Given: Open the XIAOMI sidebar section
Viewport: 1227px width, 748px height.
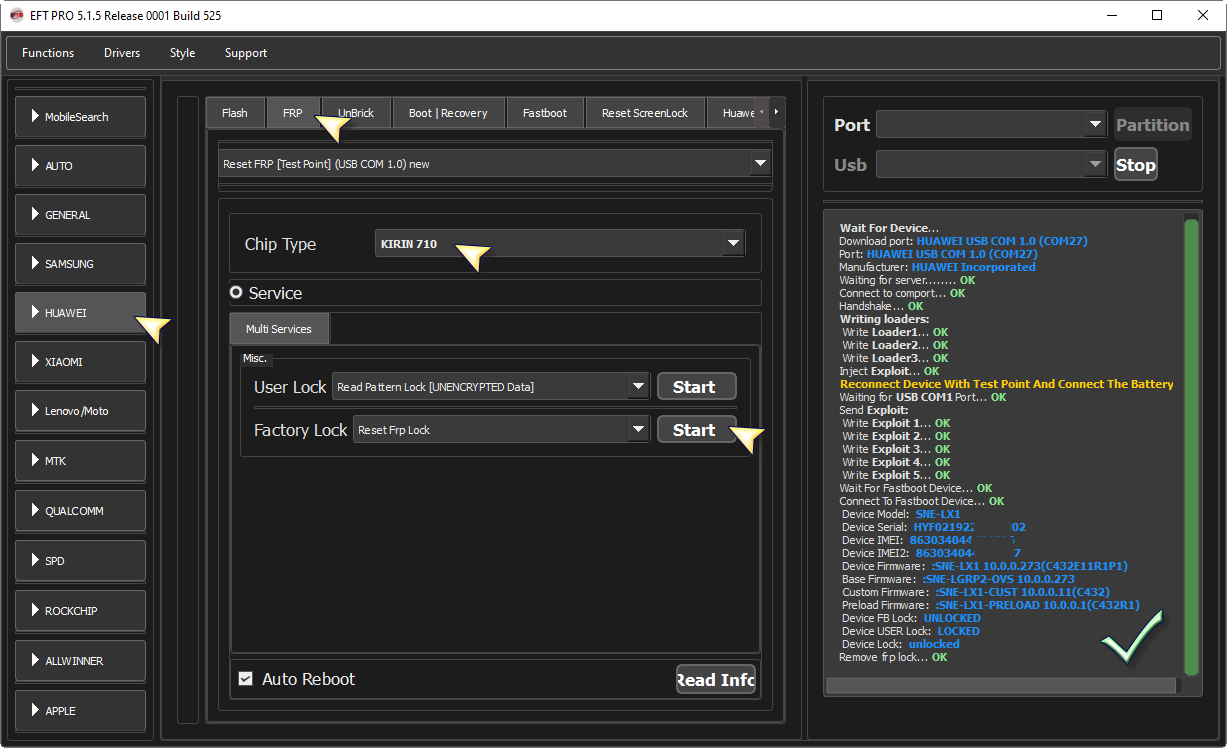Looking at the screenshot, I should pos(81,362).
